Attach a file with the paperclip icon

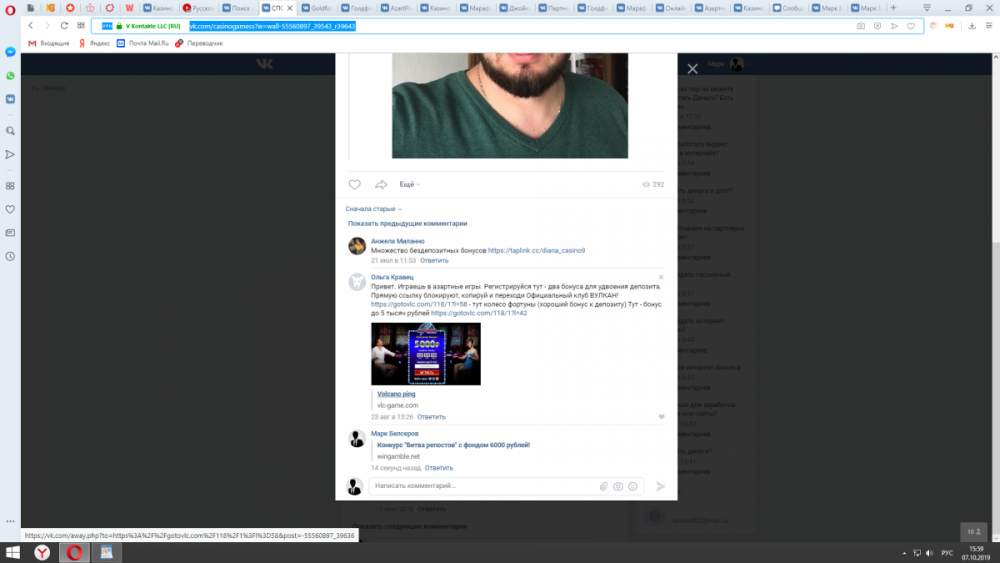coord(604,486)
